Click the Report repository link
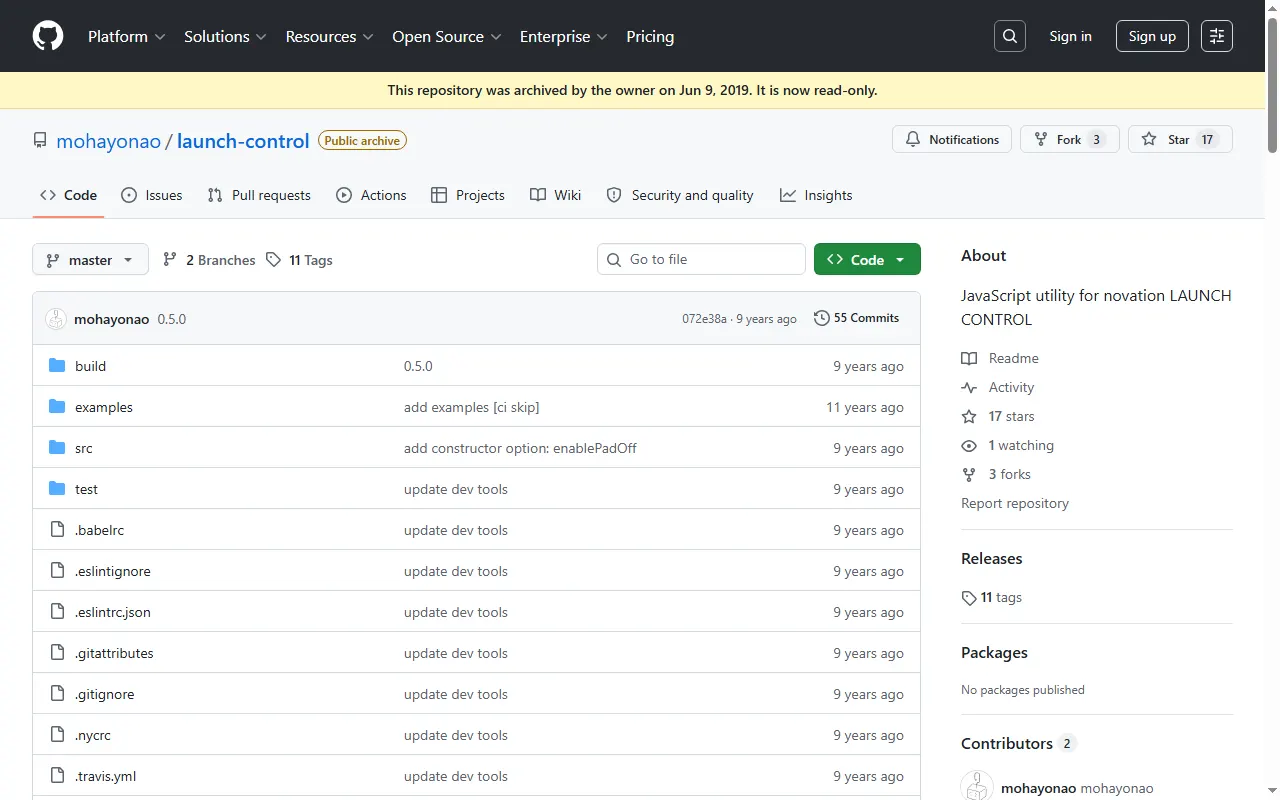This screenshot has height=800, width=1280. pyautogui.click(x=1015, y=503)
